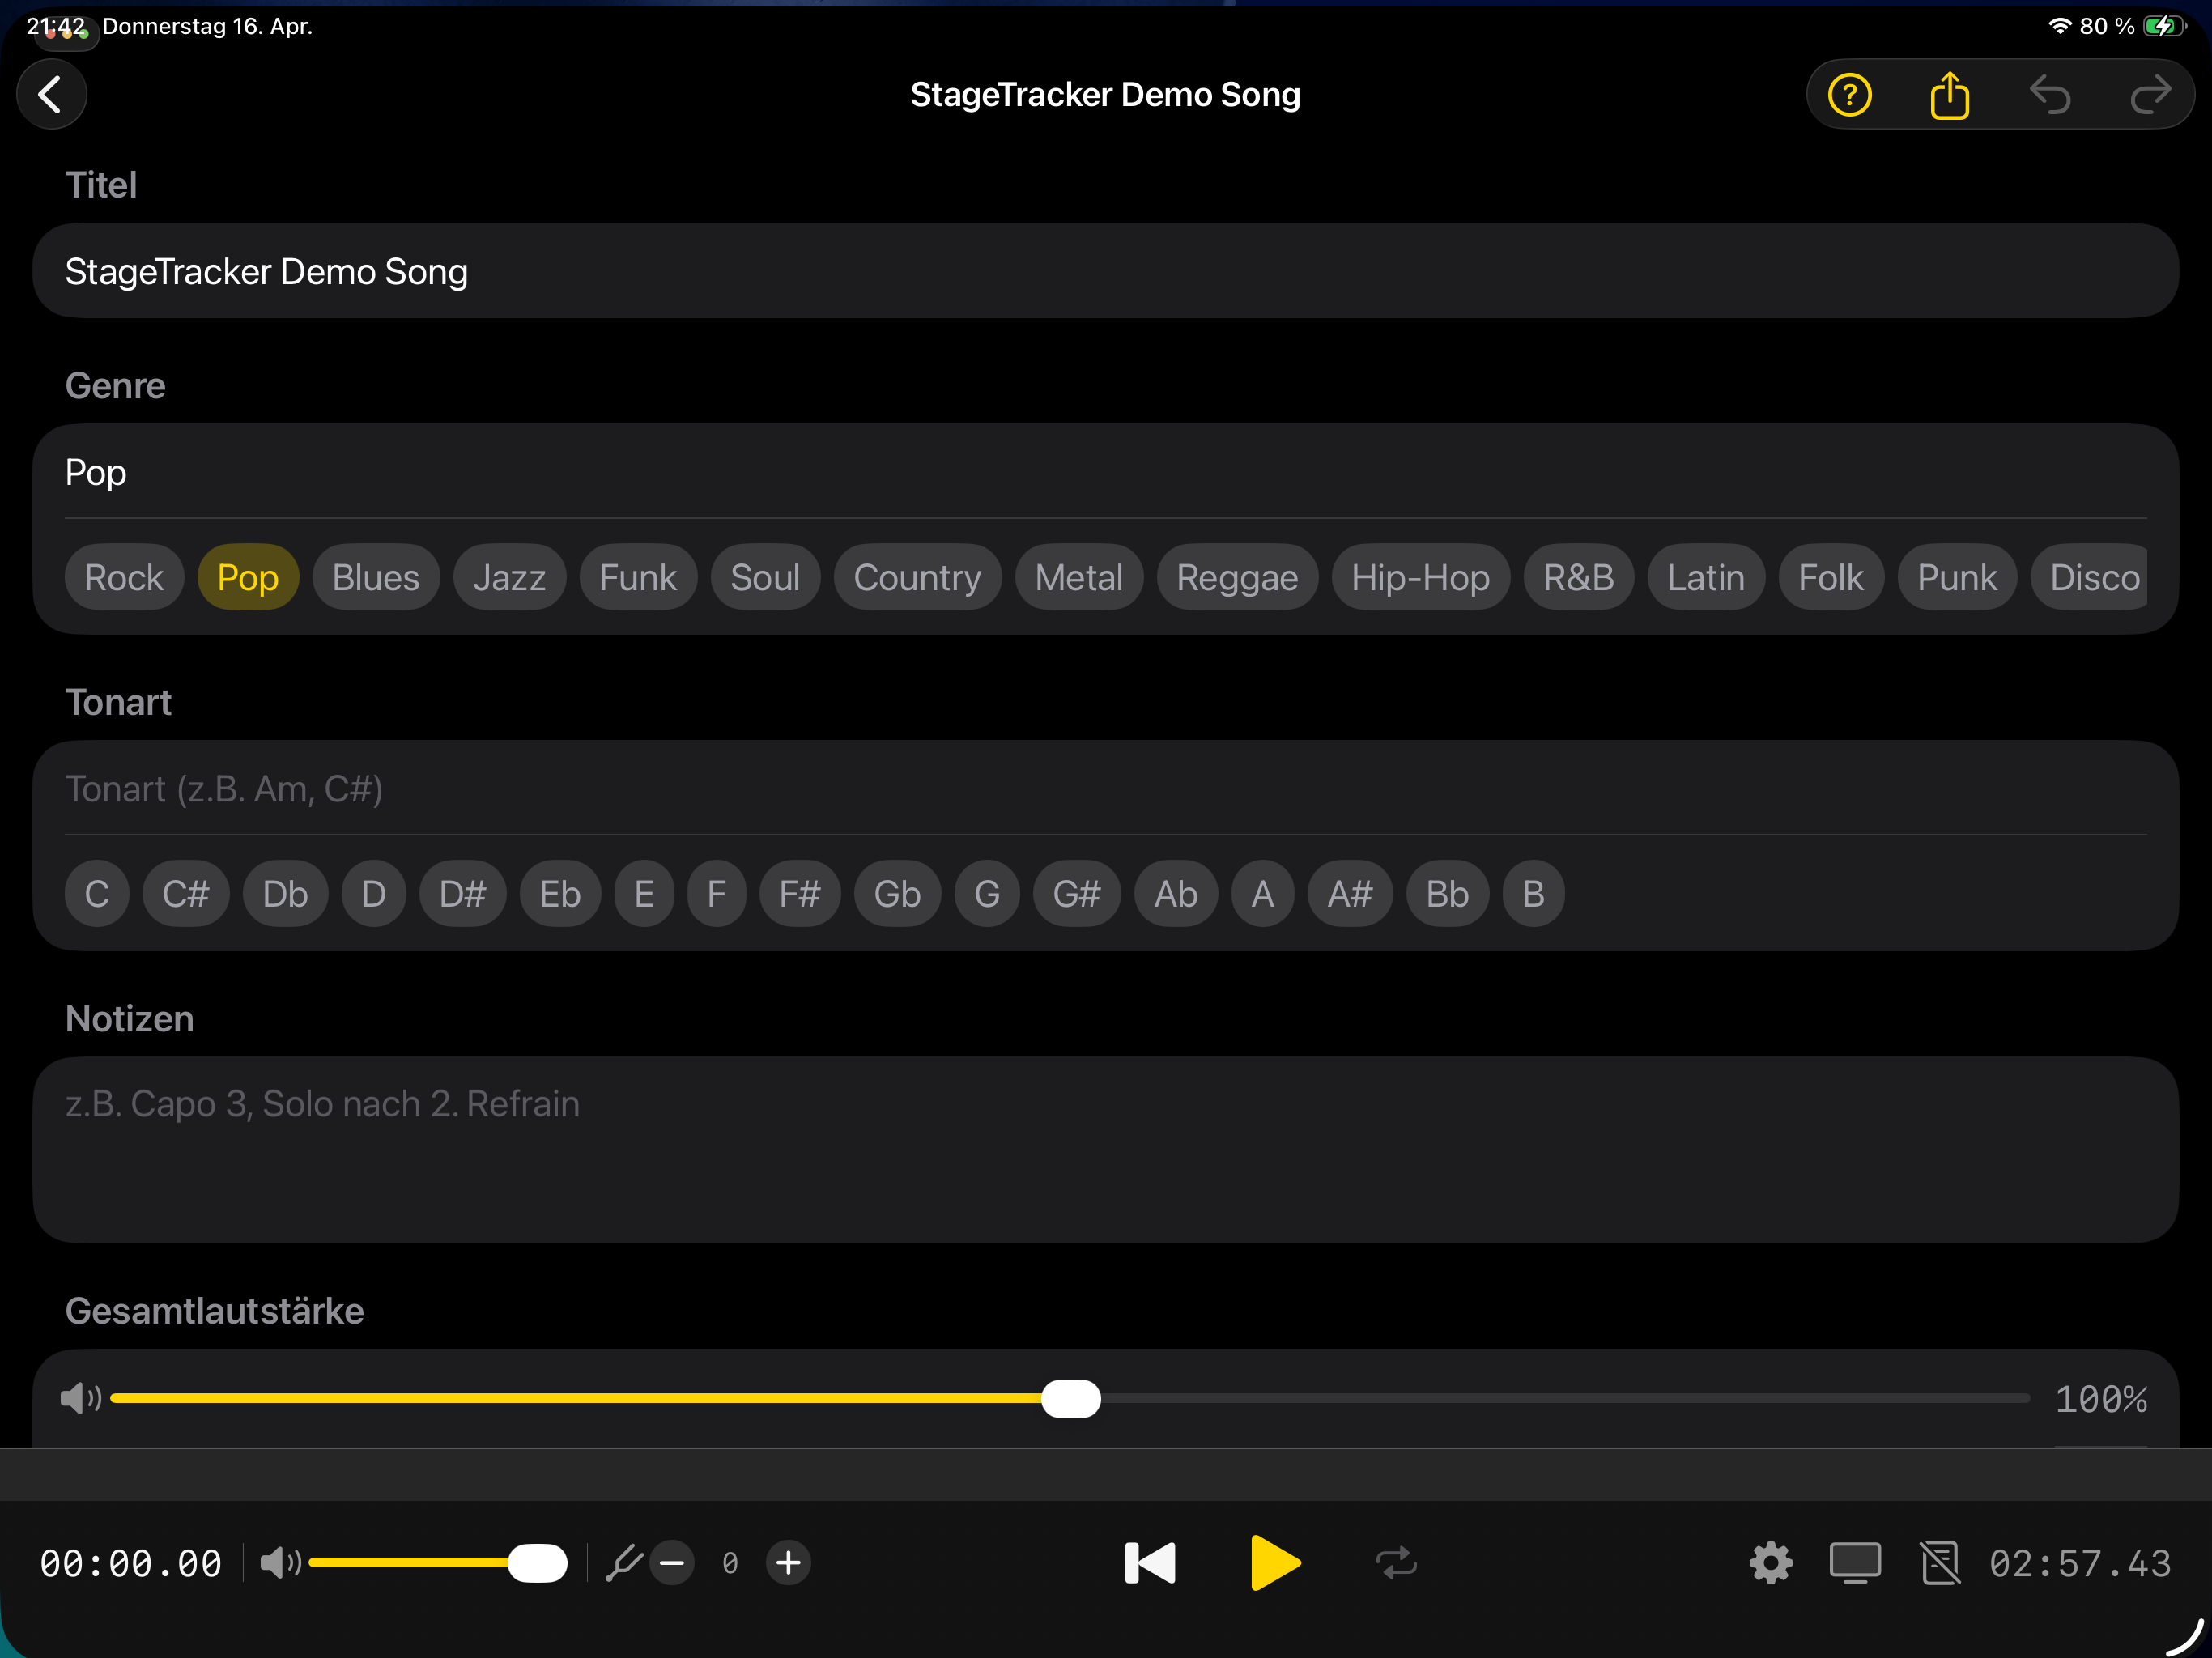Click the battery indicator in status bar

pos(2164,26)
